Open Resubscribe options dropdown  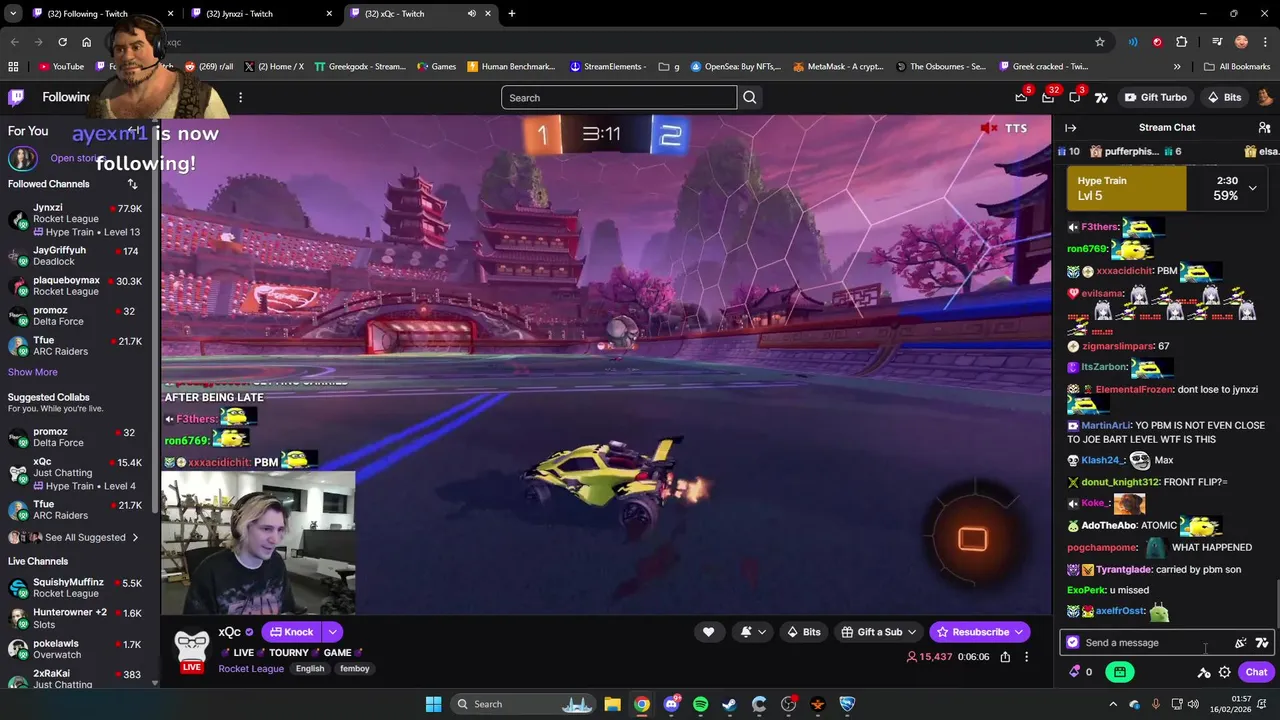pyautogui.click(x=1019, y=632)
